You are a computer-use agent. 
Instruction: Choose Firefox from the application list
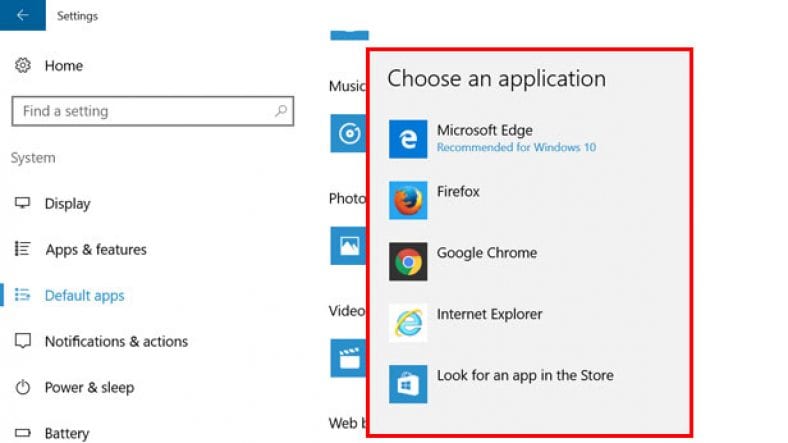[x=530, y=200]
